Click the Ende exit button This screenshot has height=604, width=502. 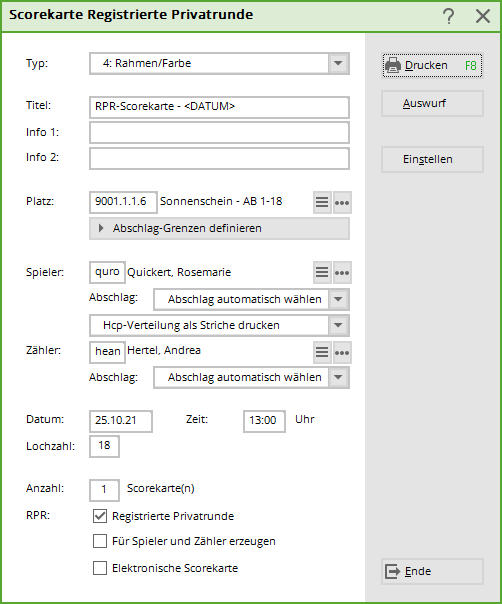tap(432, 572)
